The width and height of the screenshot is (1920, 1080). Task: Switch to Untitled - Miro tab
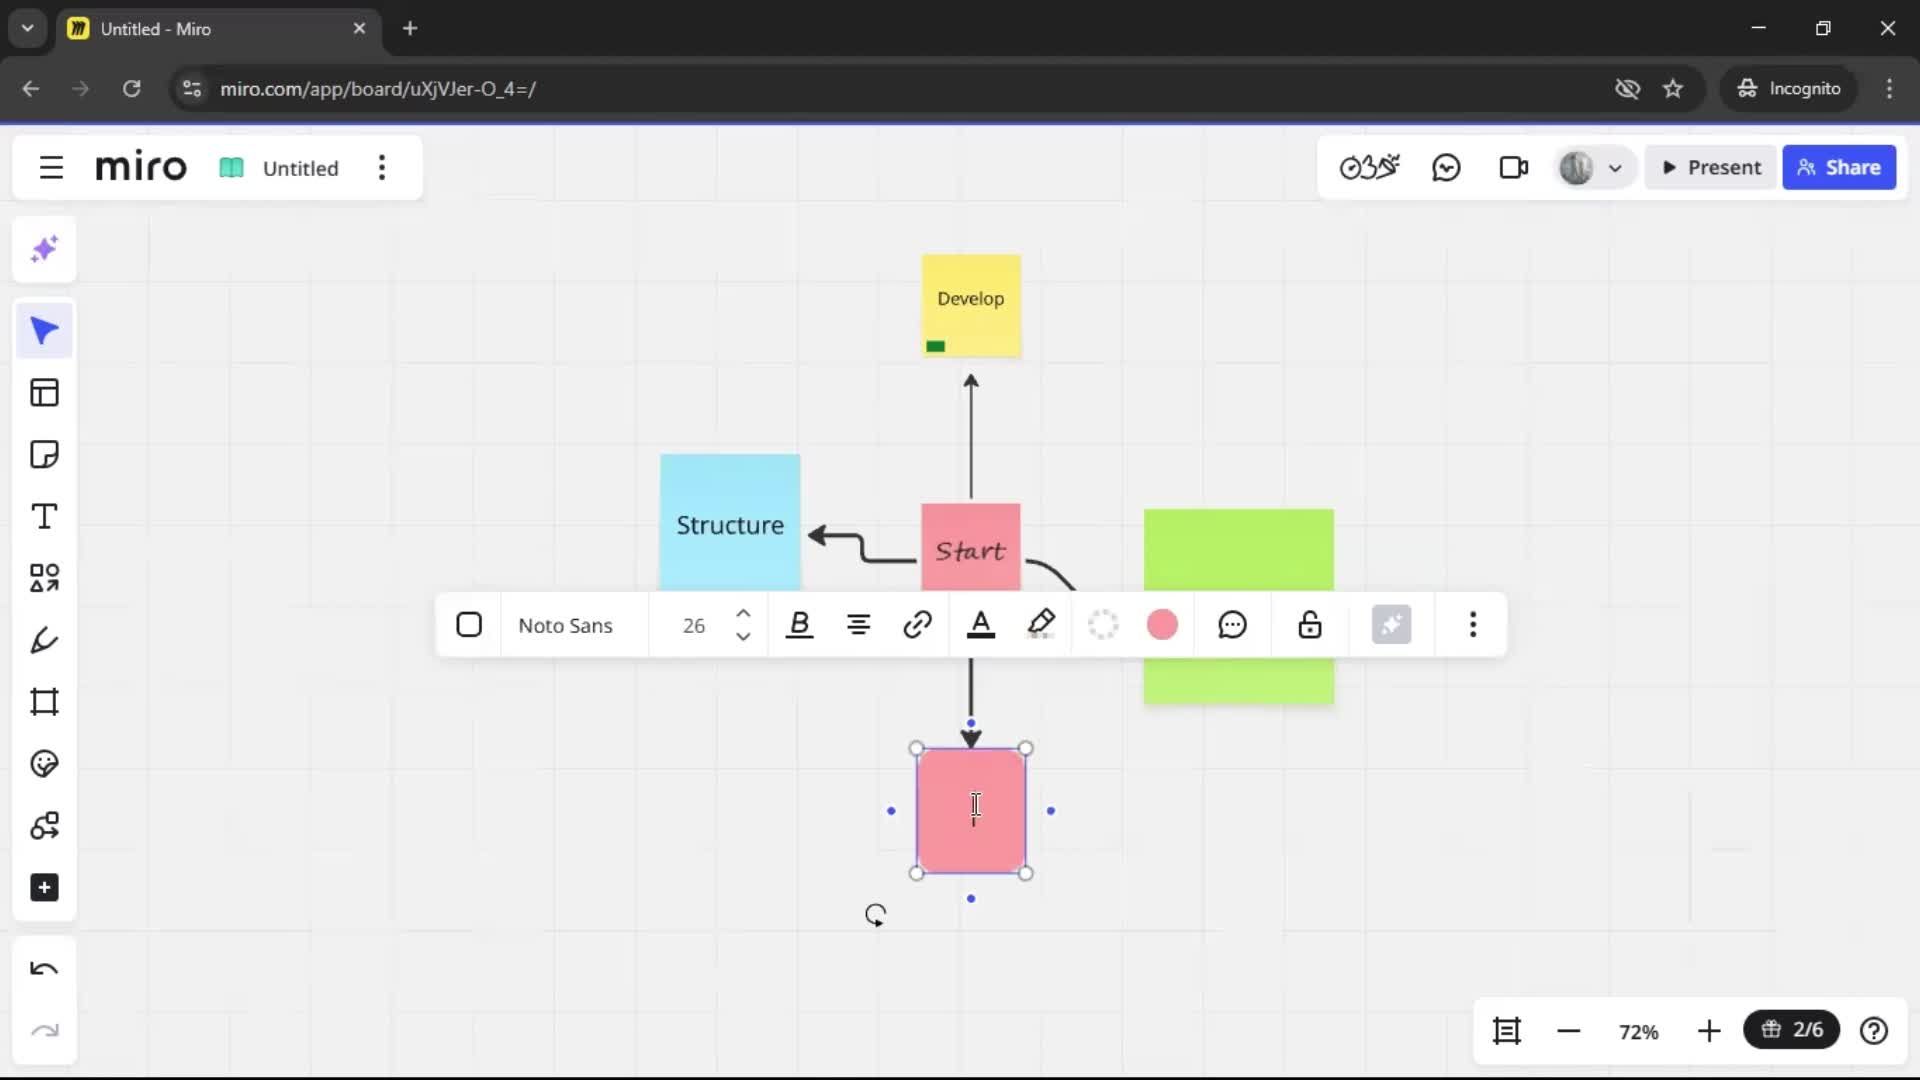tap(217, 29)
